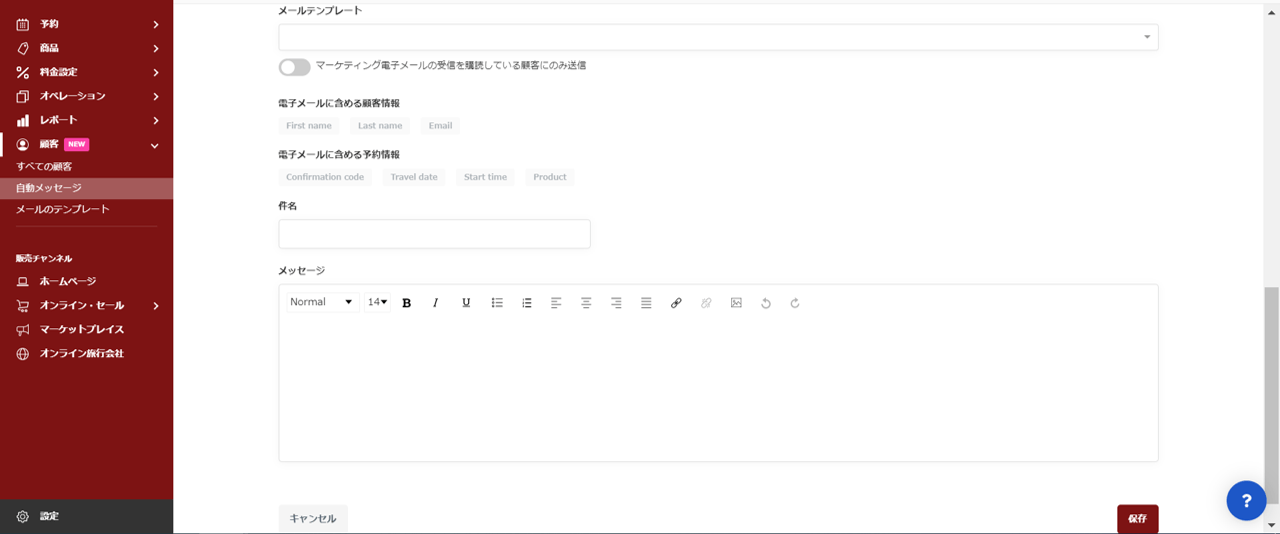Open the blue help button
Viewport: 1280px width, 534px height.
[x=1246, y=501]
